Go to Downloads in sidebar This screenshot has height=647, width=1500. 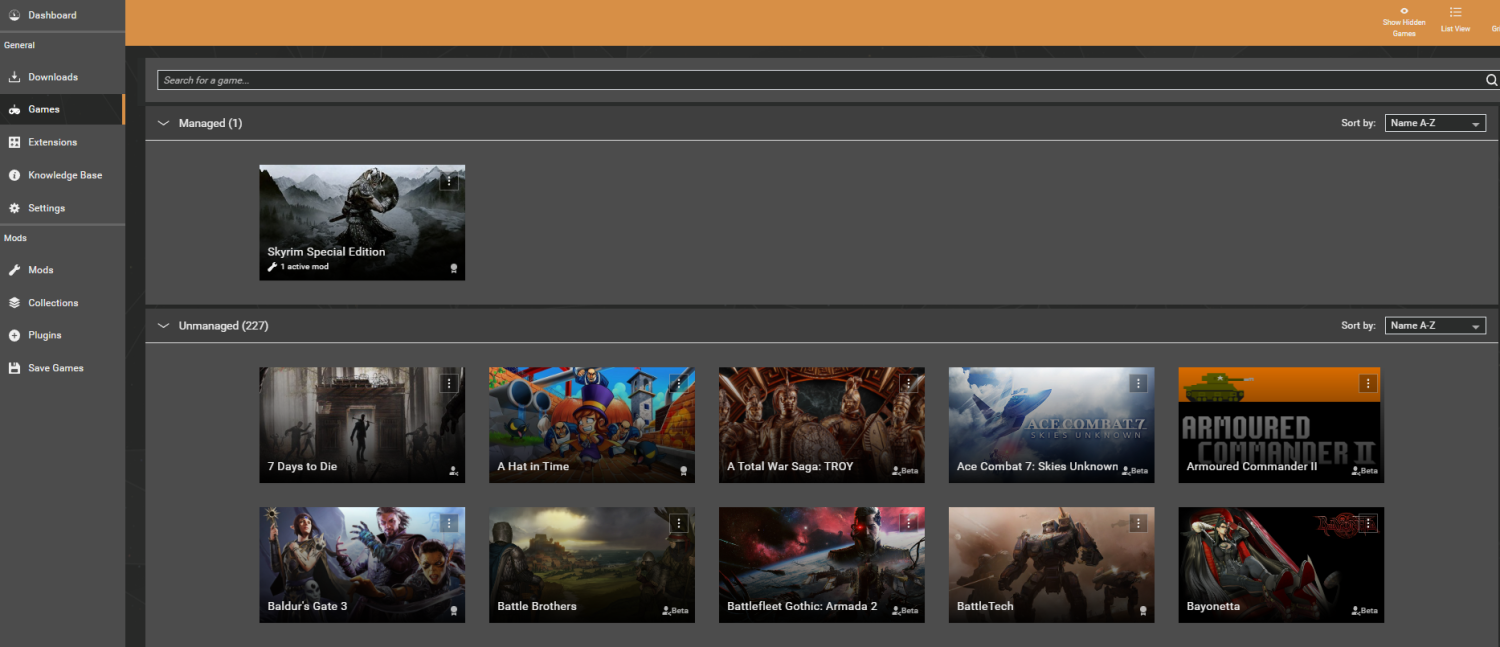52,77
